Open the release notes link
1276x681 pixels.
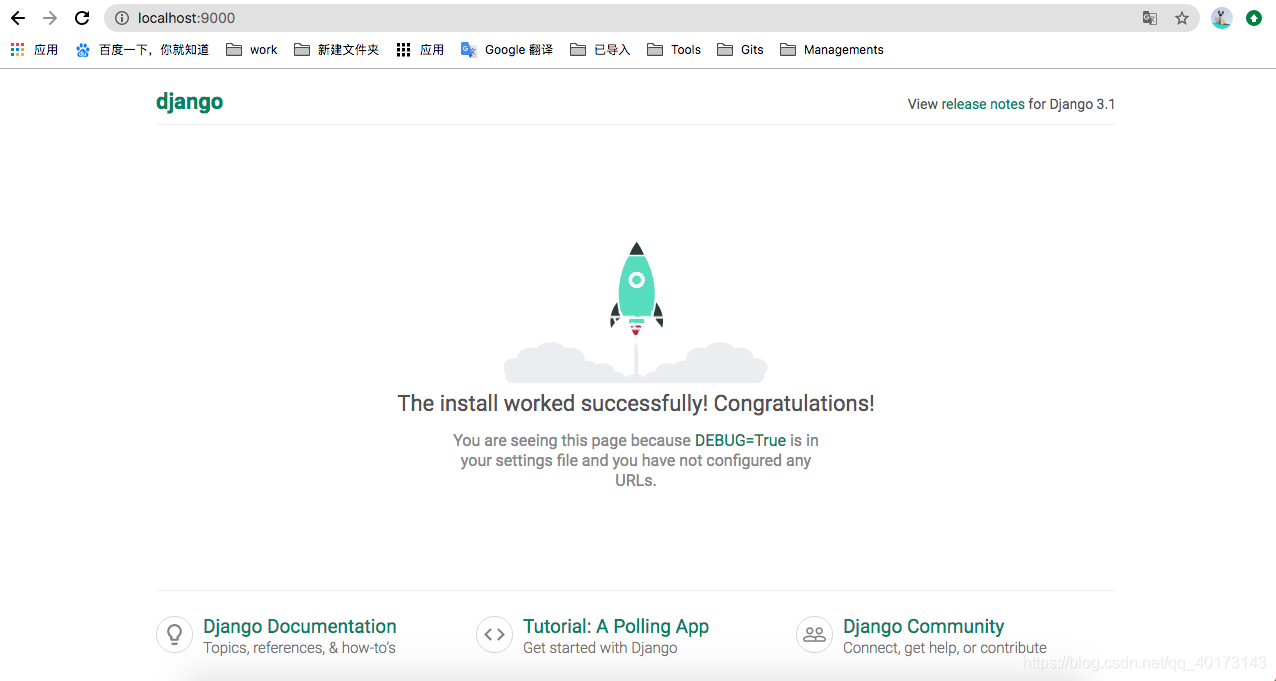coord(983,104)
